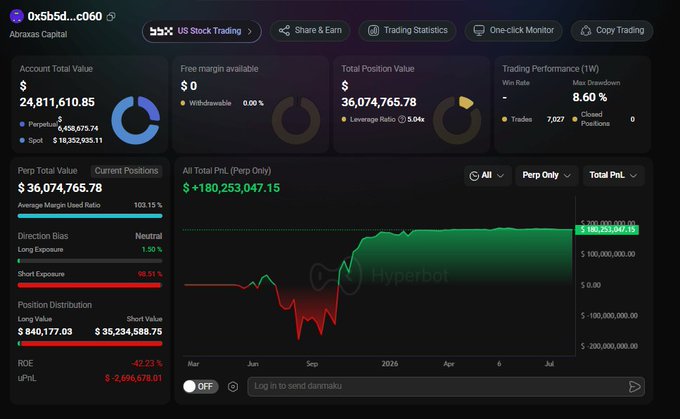Image resolution: width=680 pixels, height=419 pixels.
Task: Click the Position Distribution long/short bar
Action: pyautogui.click(x=90, y=344)
